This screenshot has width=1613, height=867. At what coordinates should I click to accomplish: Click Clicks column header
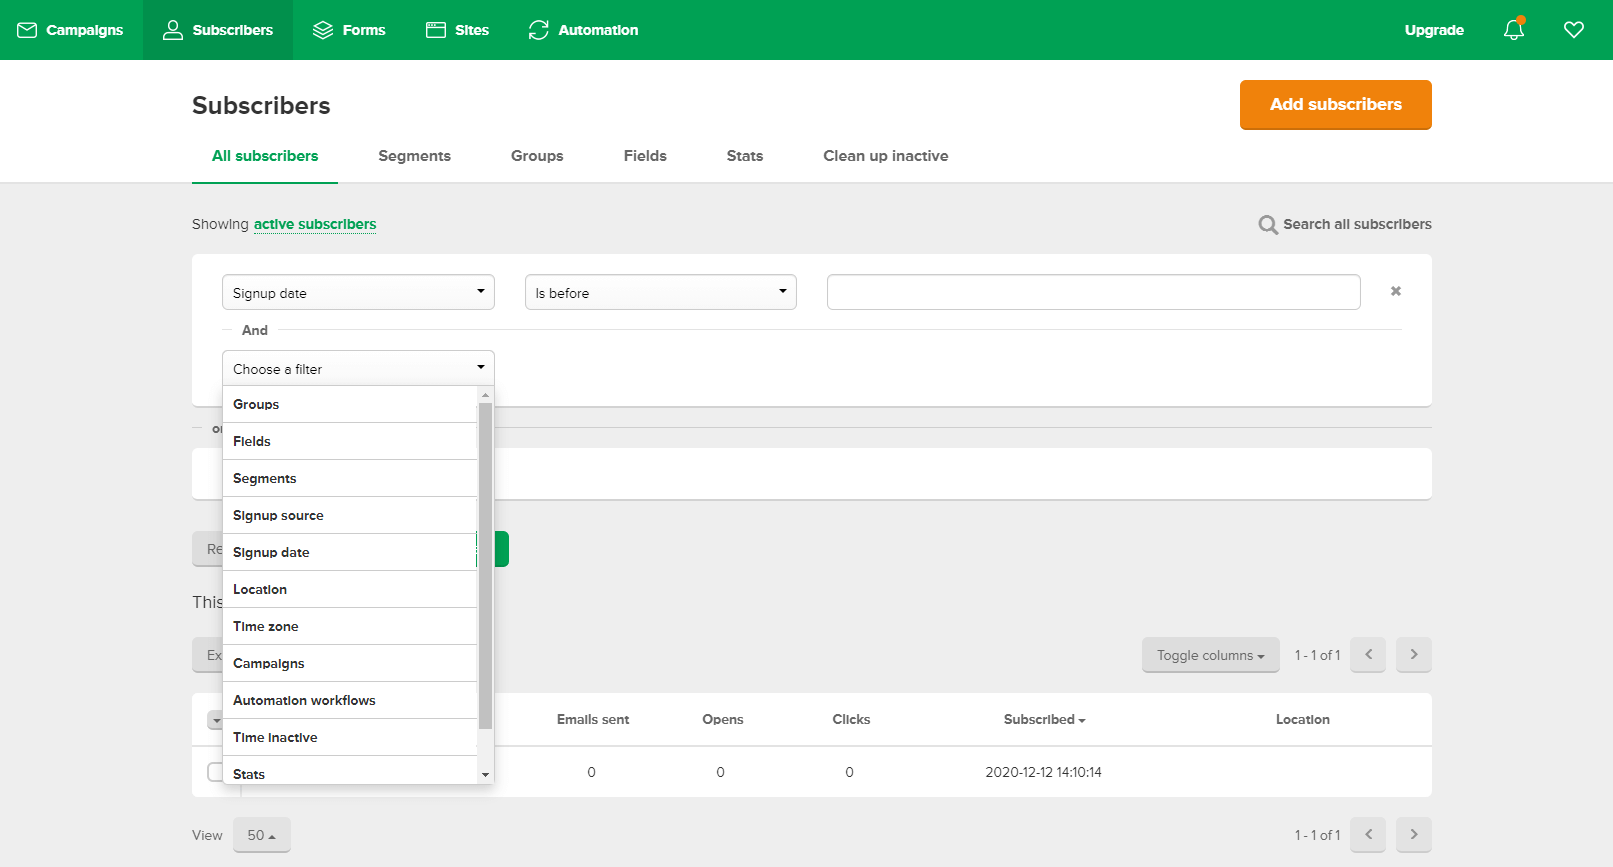tap(851, 719)
